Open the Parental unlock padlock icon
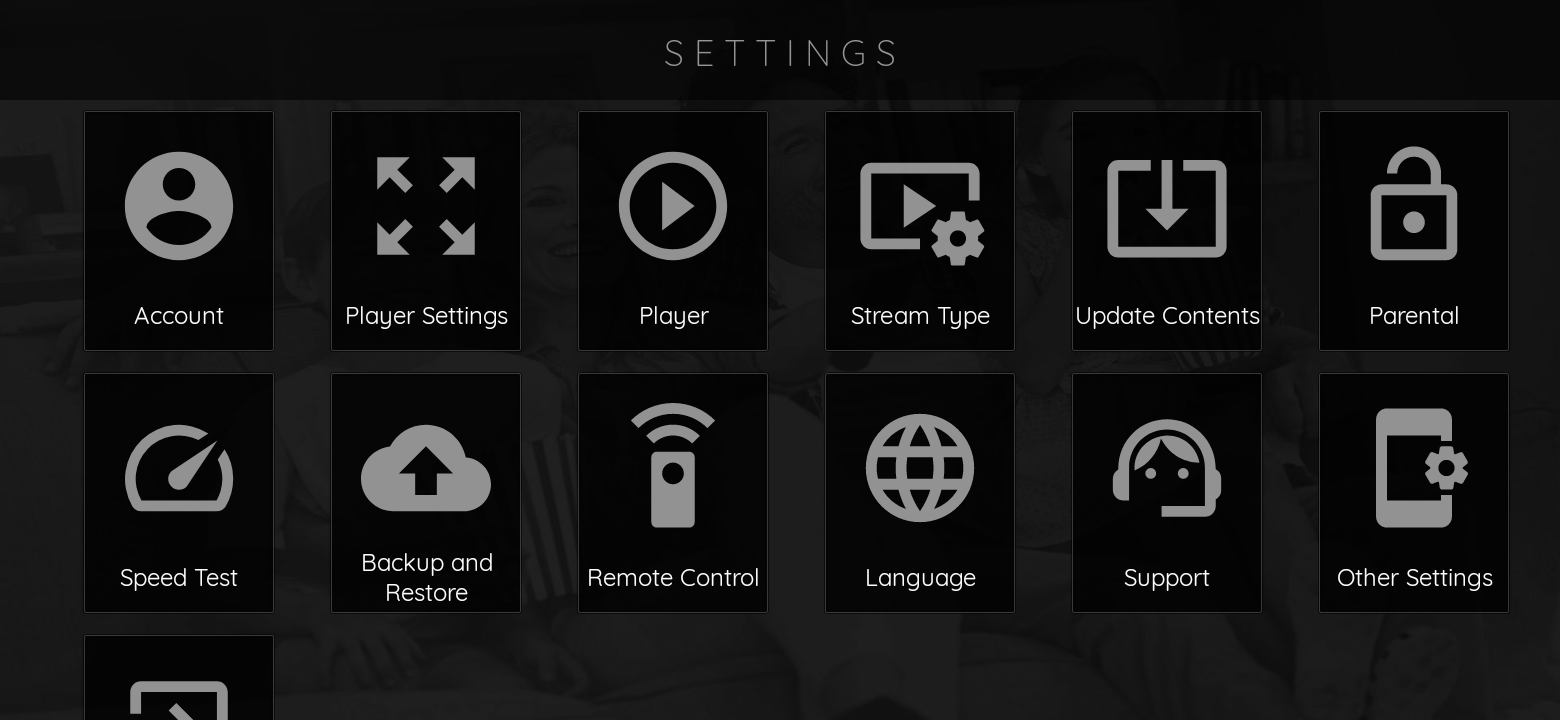This screenshot has width=1560, height=720. pyautogui.click(x=1414, y=203)
